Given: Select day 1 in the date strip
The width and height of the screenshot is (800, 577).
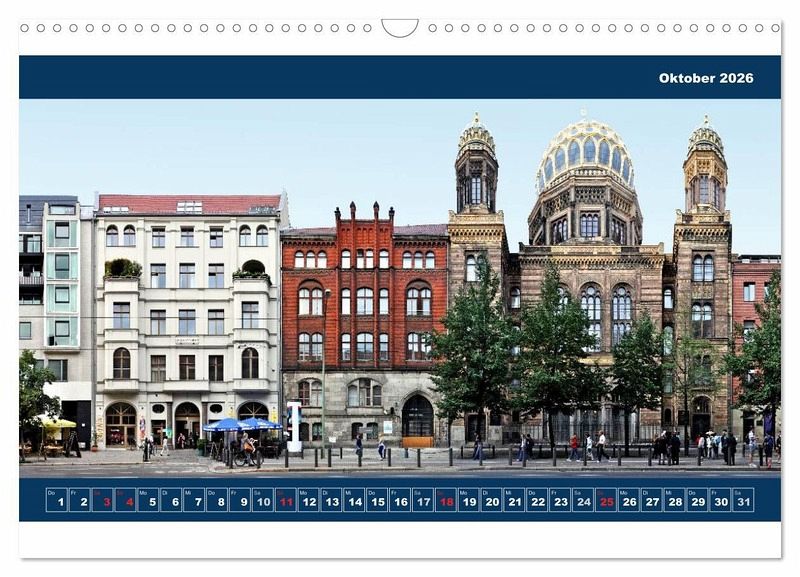Looking at the screenshot, I should (x=57, y=500).
